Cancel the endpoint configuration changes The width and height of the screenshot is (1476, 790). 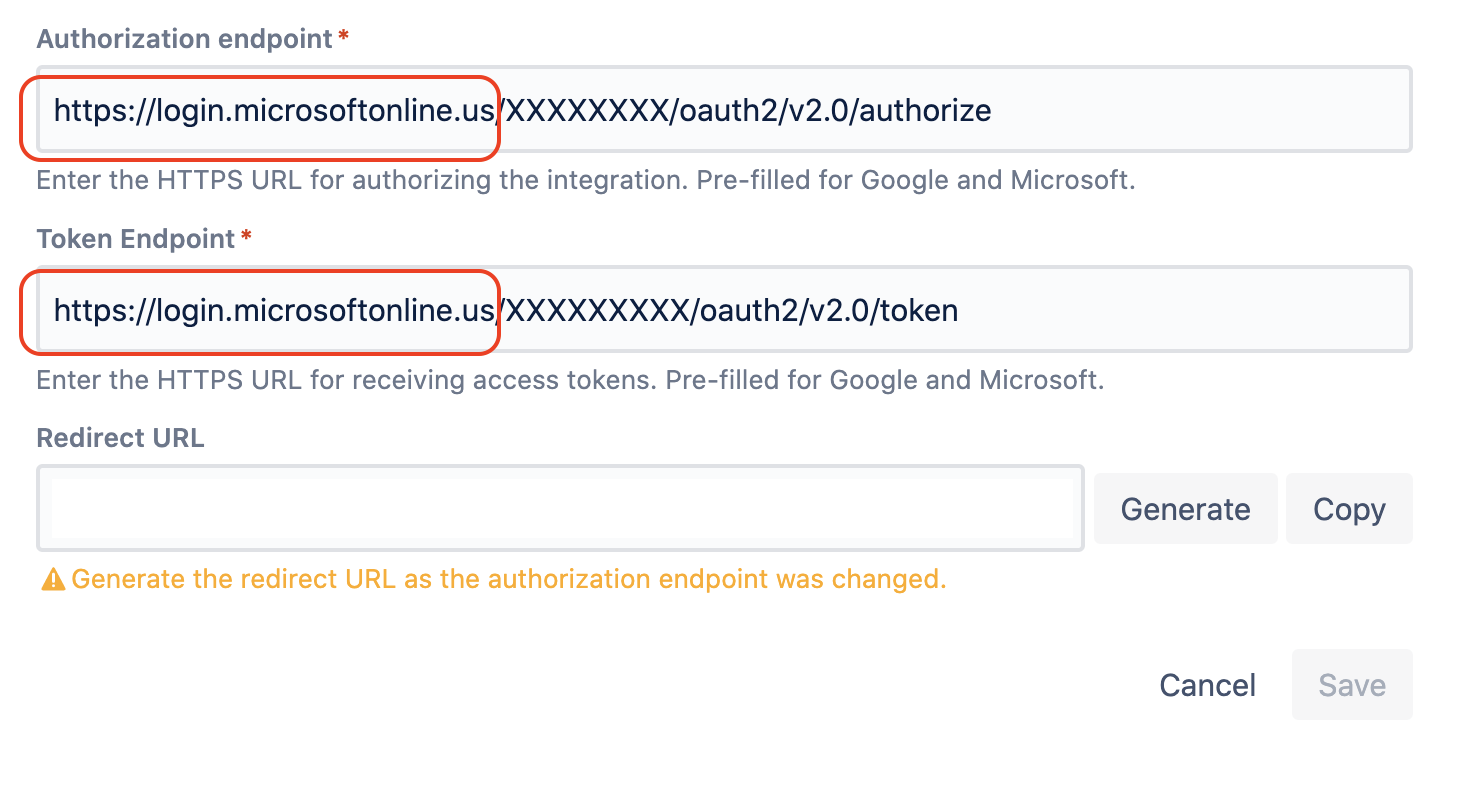1207,685
